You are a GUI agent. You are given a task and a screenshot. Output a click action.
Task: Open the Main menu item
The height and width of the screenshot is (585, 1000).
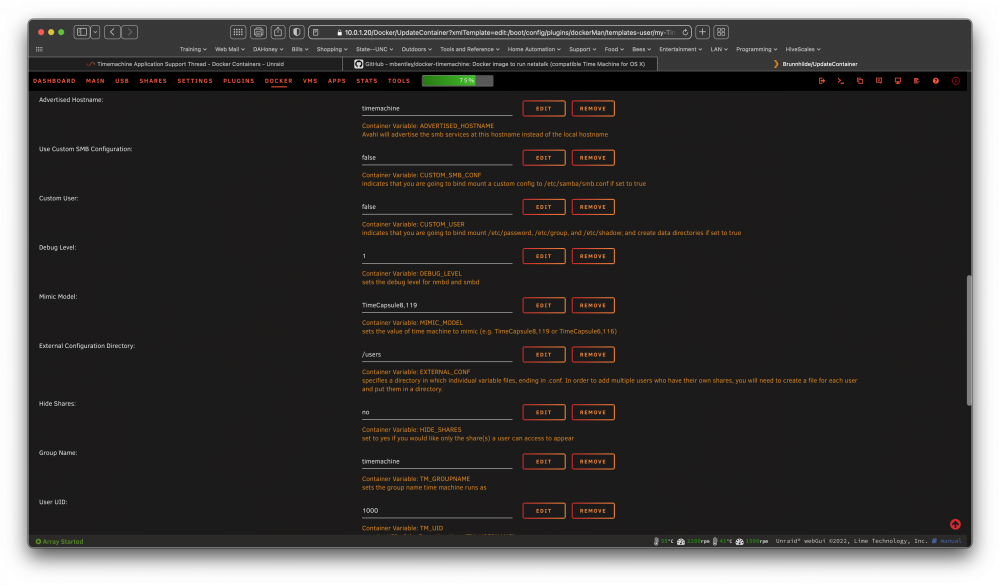95,81
